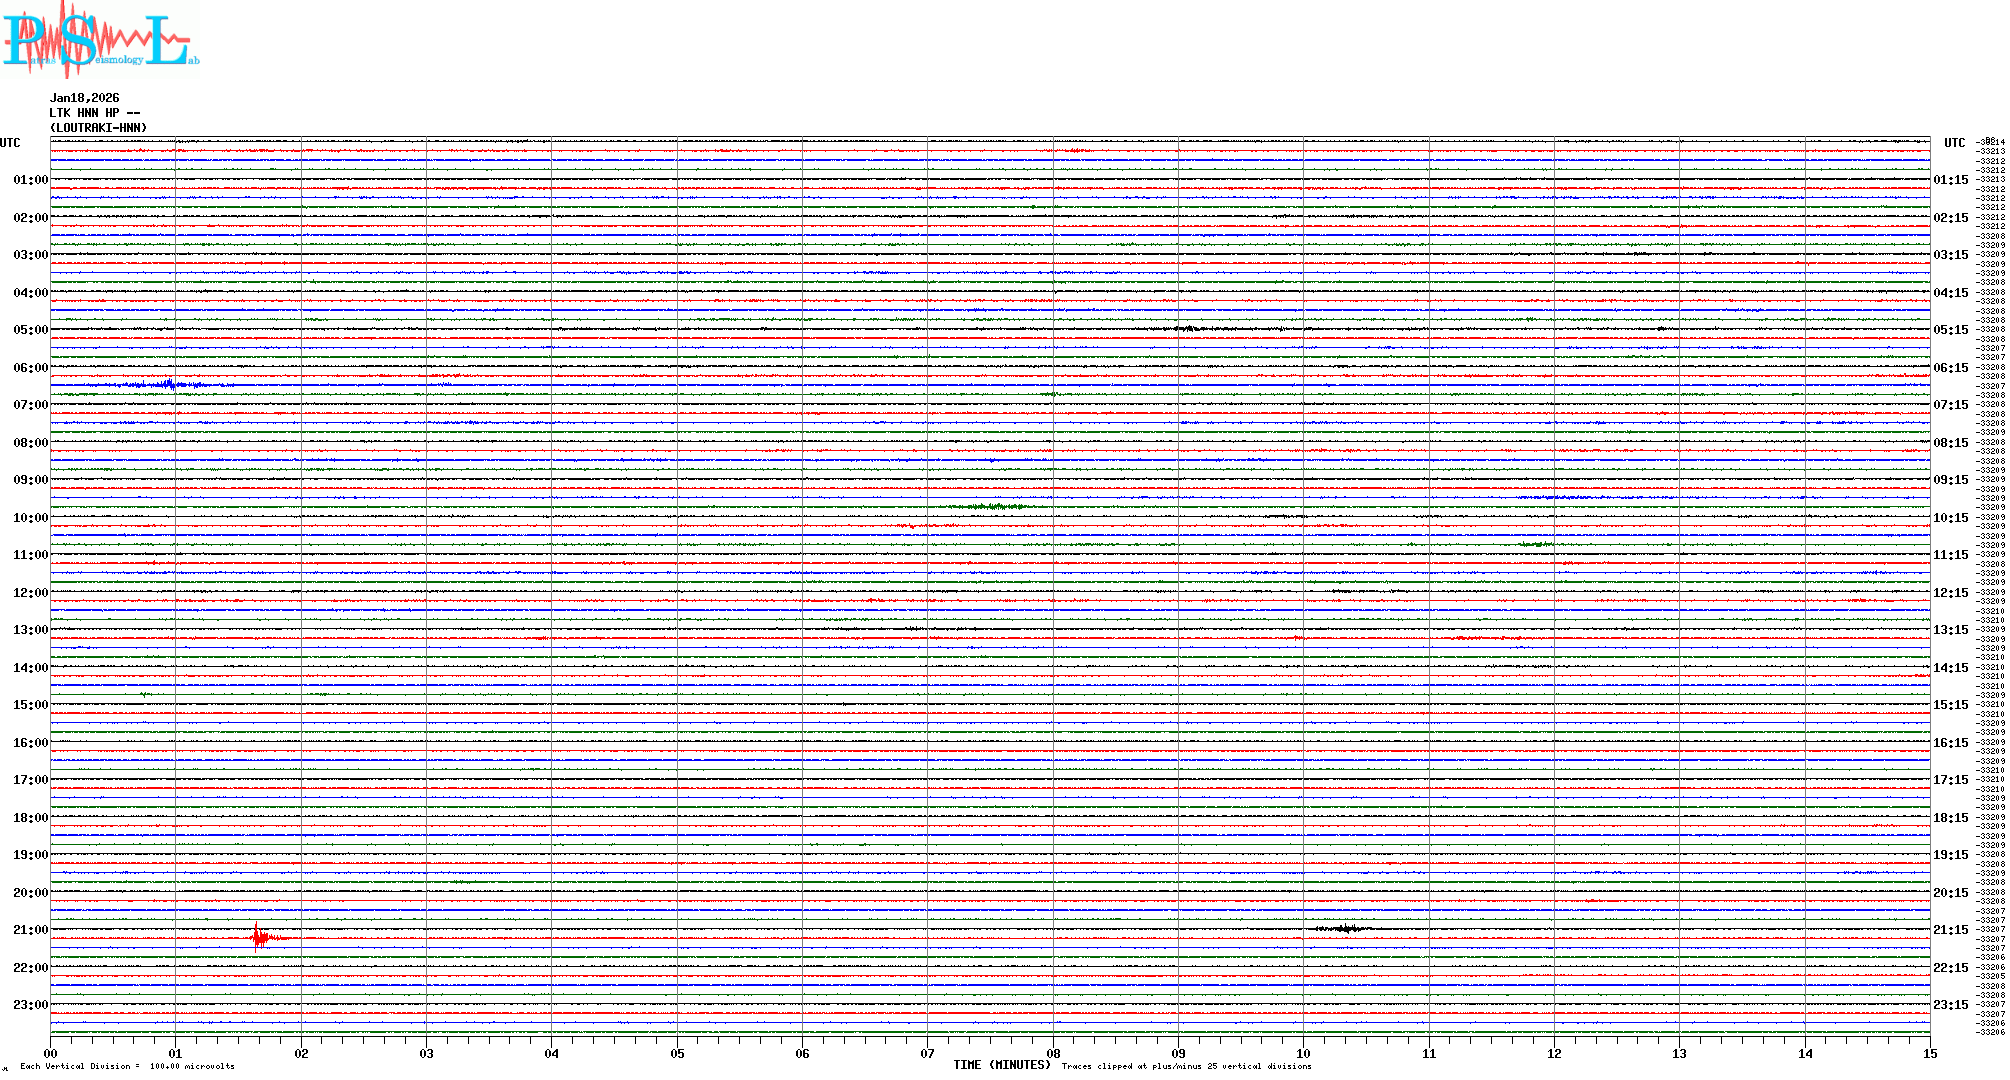This screenshot has width=2010, height=1080.
Task: Click the 21:00 hour label on left
Action: [x=30, y=930]
